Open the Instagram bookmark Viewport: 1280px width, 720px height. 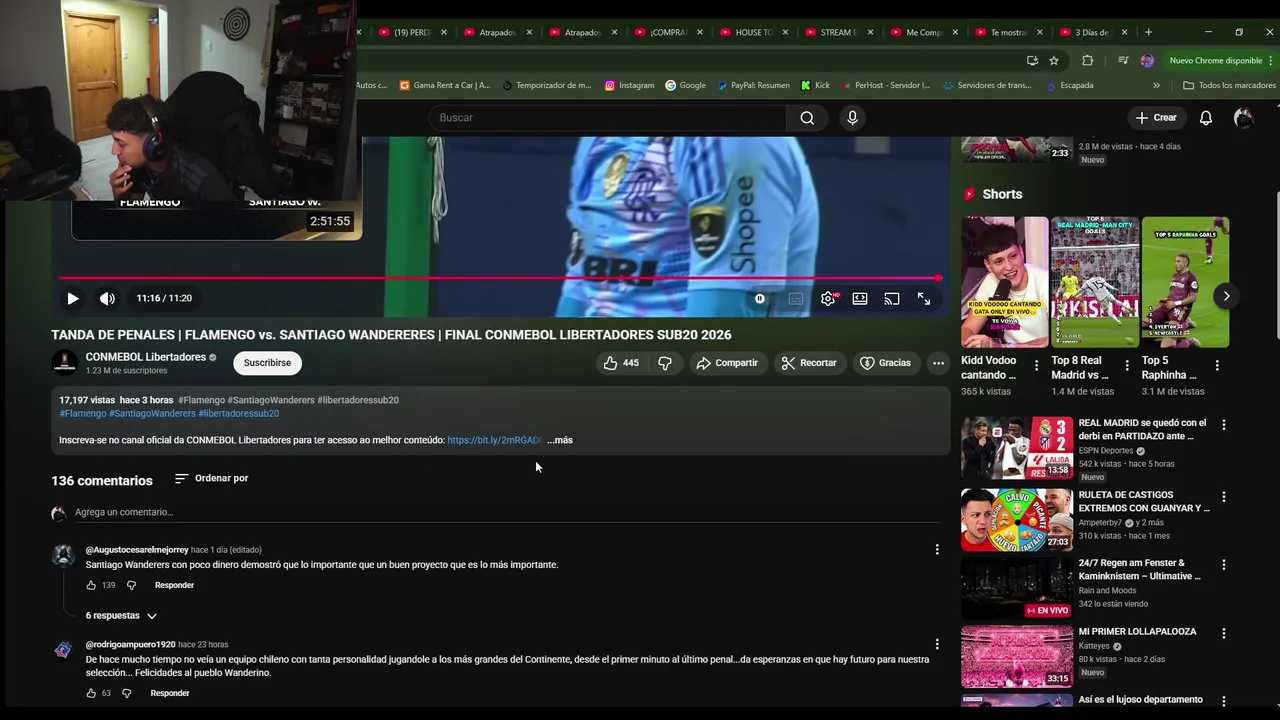pyautogui.click(x=629, y=85)
